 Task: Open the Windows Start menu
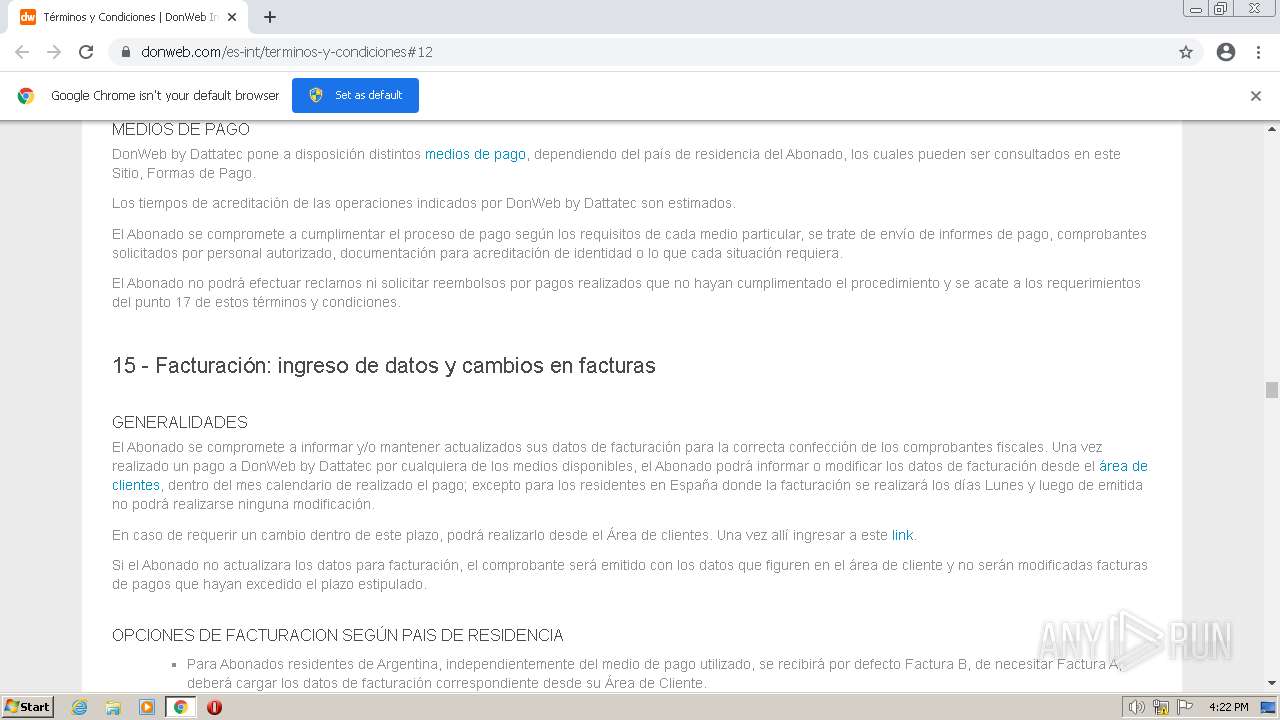click(27, 706)
